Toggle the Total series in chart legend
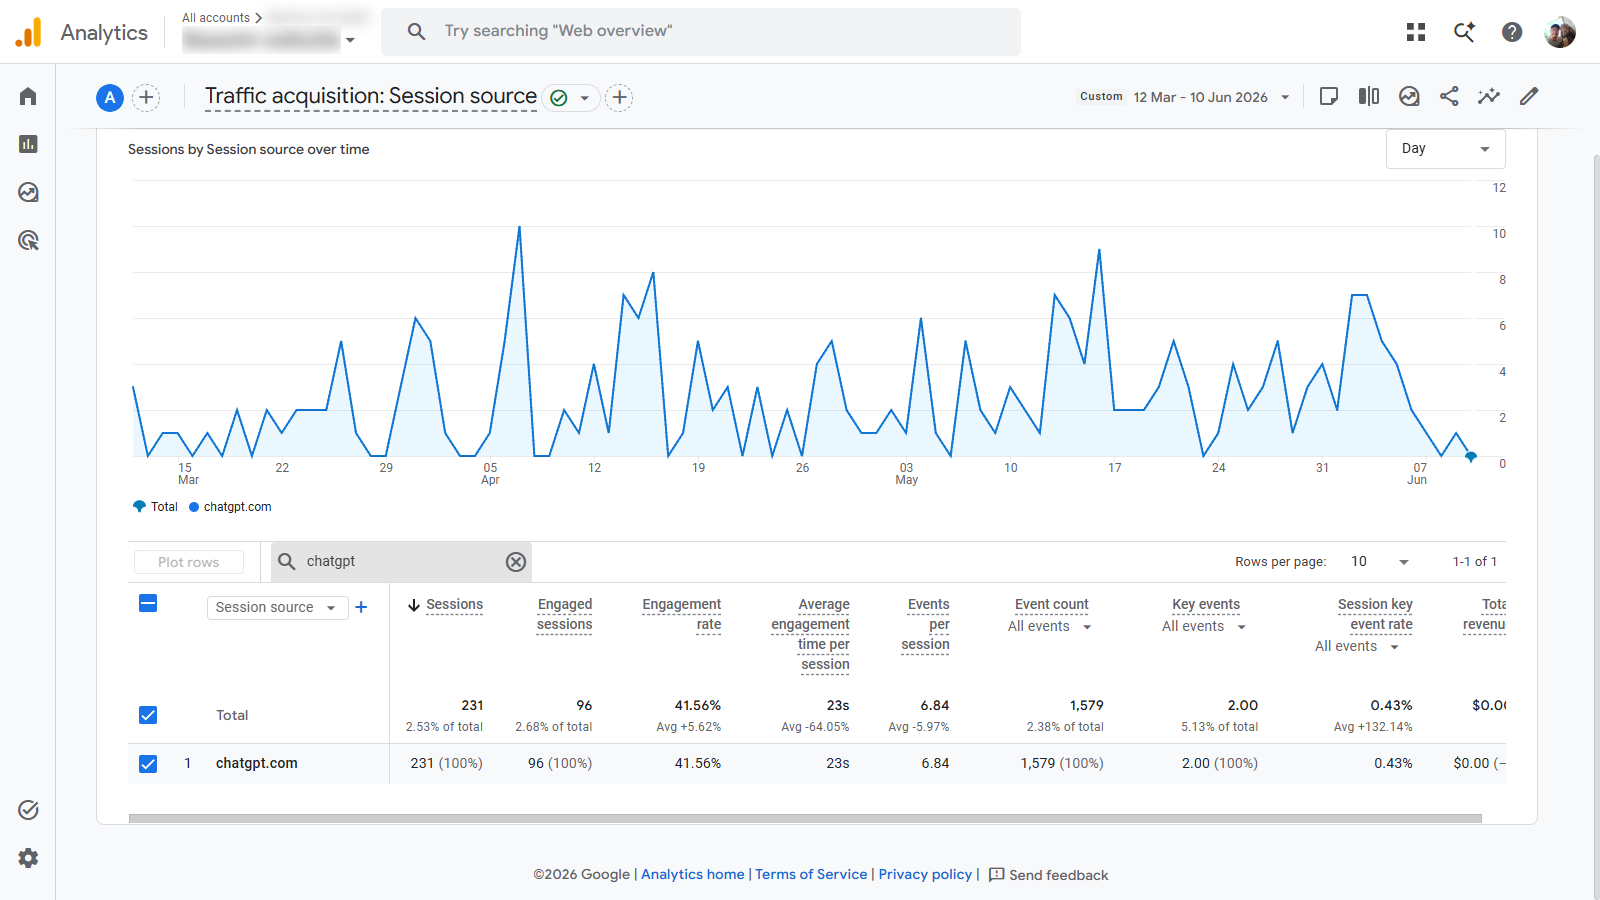The height and width of the screenshot is (900, 1600). click(155, 507)
